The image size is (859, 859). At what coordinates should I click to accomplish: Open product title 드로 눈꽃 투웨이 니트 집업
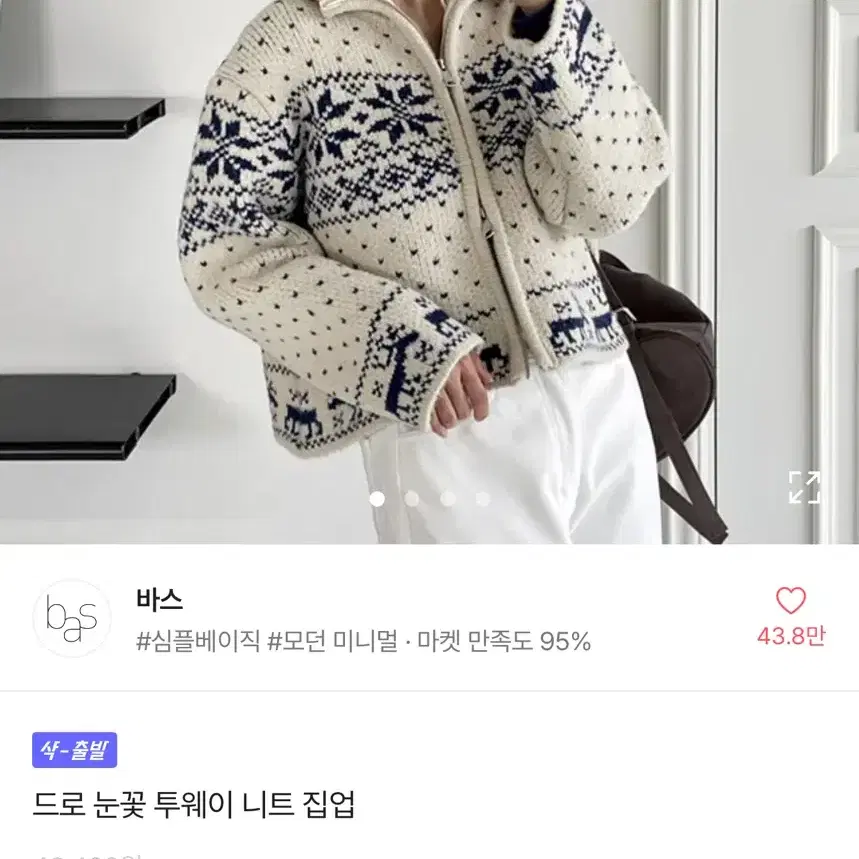[194, 804]
